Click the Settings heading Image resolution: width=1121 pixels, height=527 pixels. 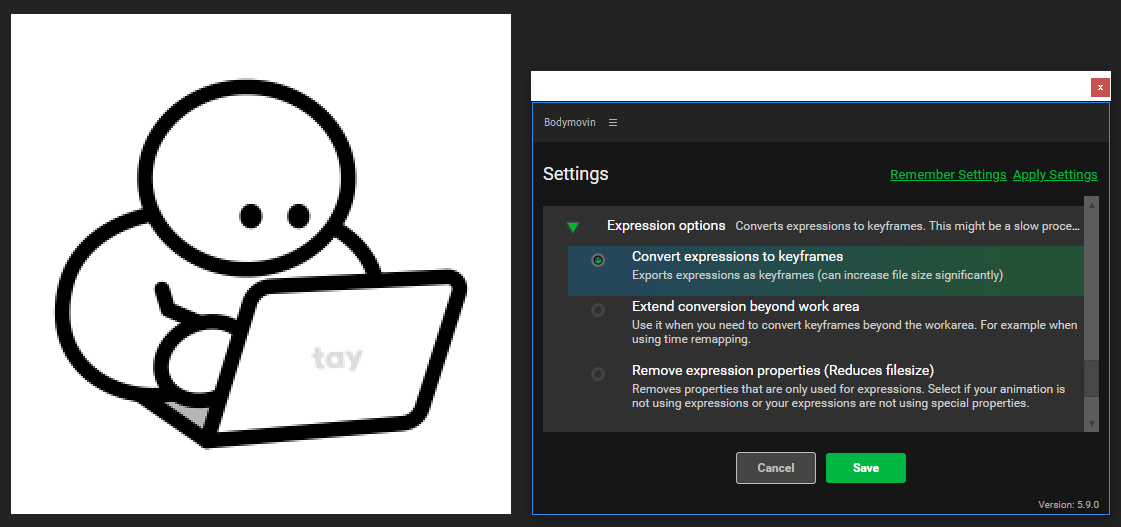pos(576,174)
